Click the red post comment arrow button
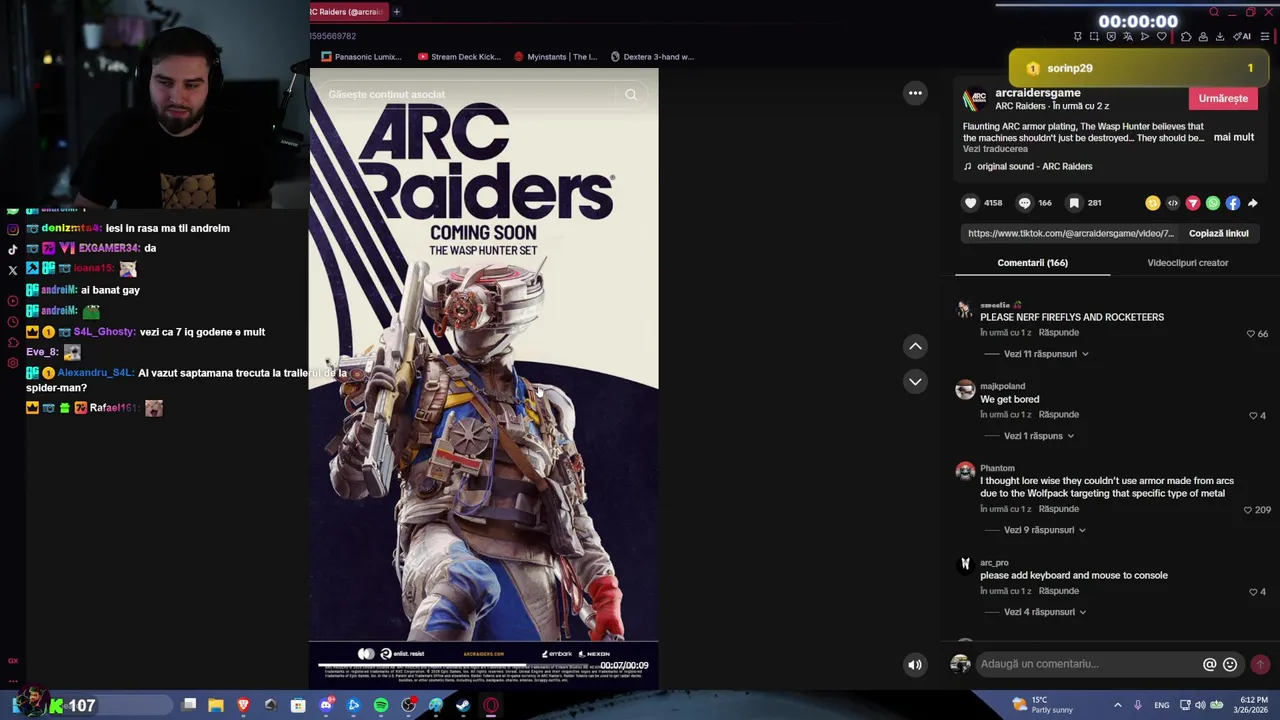Screen dimensions: 1280x720 [1260, 664]
